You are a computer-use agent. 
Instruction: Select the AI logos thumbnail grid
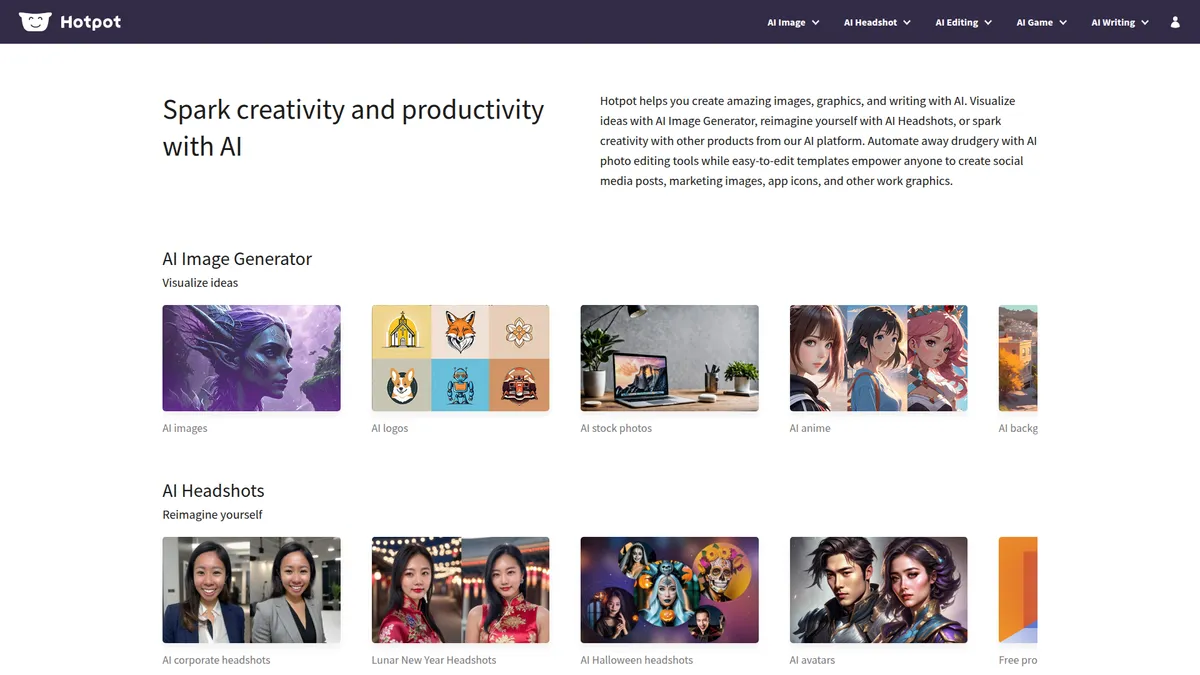460,358
